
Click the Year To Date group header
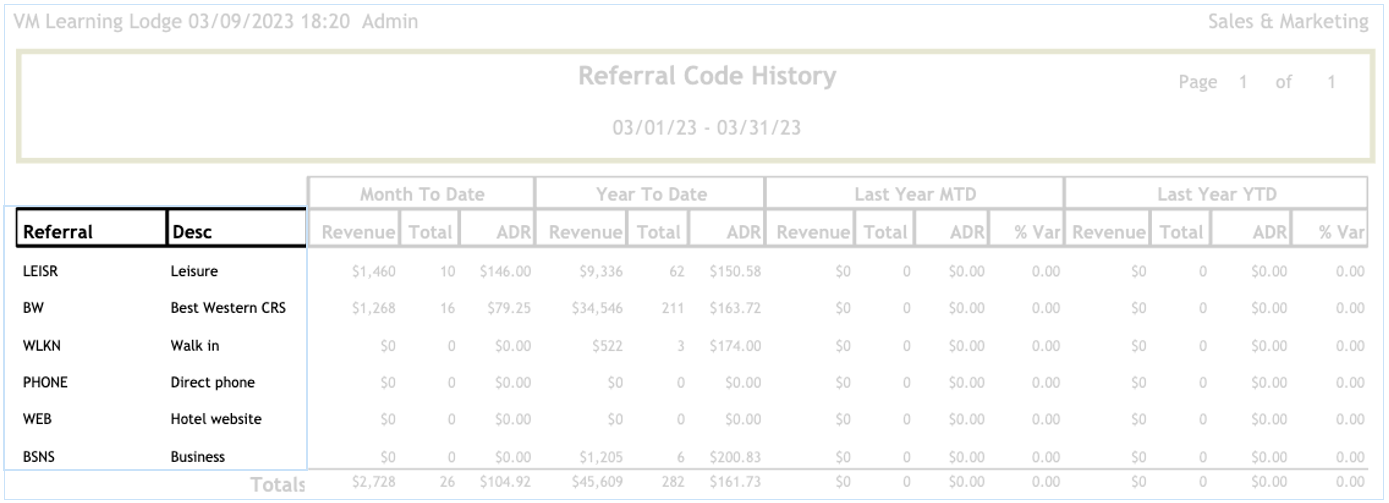650,194
